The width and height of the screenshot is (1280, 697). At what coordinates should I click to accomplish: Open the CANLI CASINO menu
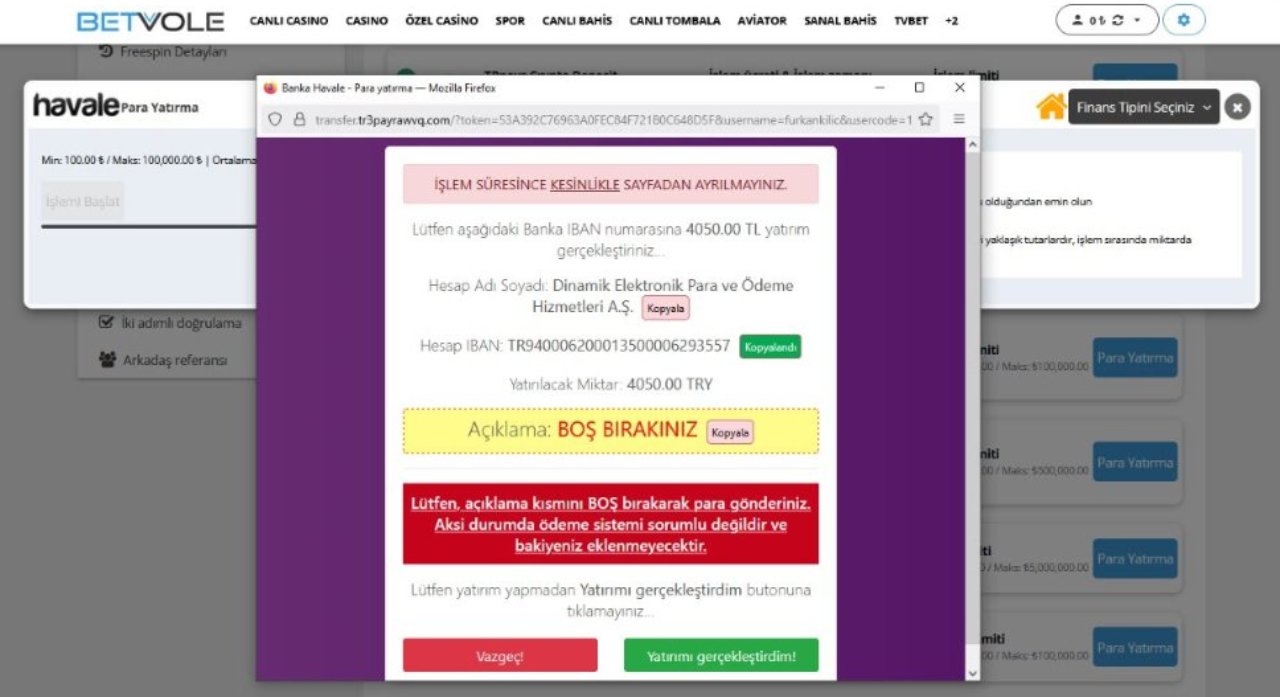(x=289, y=21)
